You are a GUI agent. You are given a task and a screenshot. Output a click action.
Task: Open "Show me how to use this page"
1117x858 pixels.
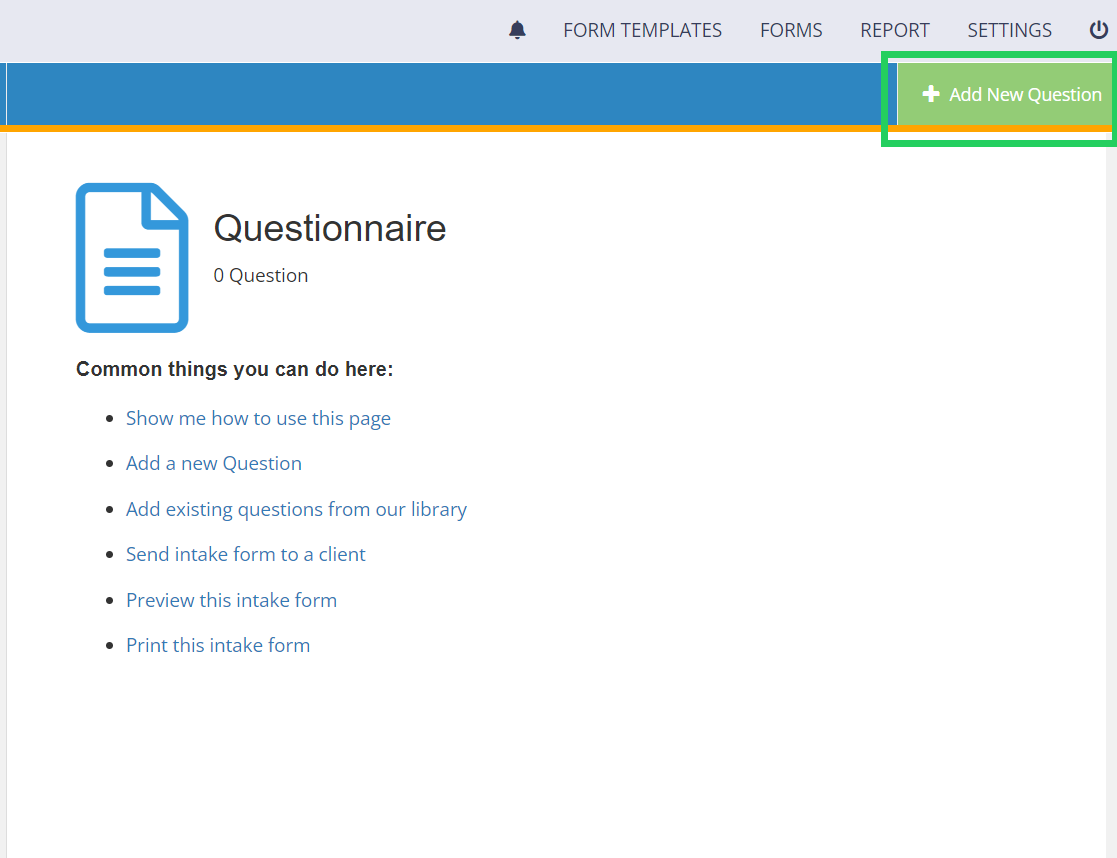coord(258,418)
